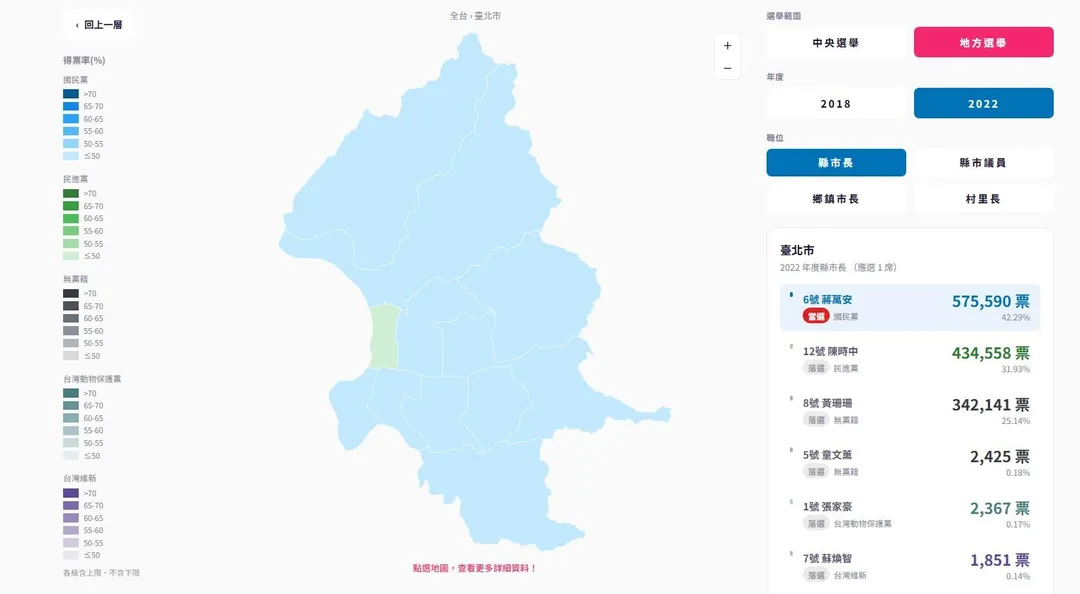This screenshot has width=1080, height=594.
Task: Click the 42.29% vote share value
Action: pyautogui.click(x=1016, y=318)
